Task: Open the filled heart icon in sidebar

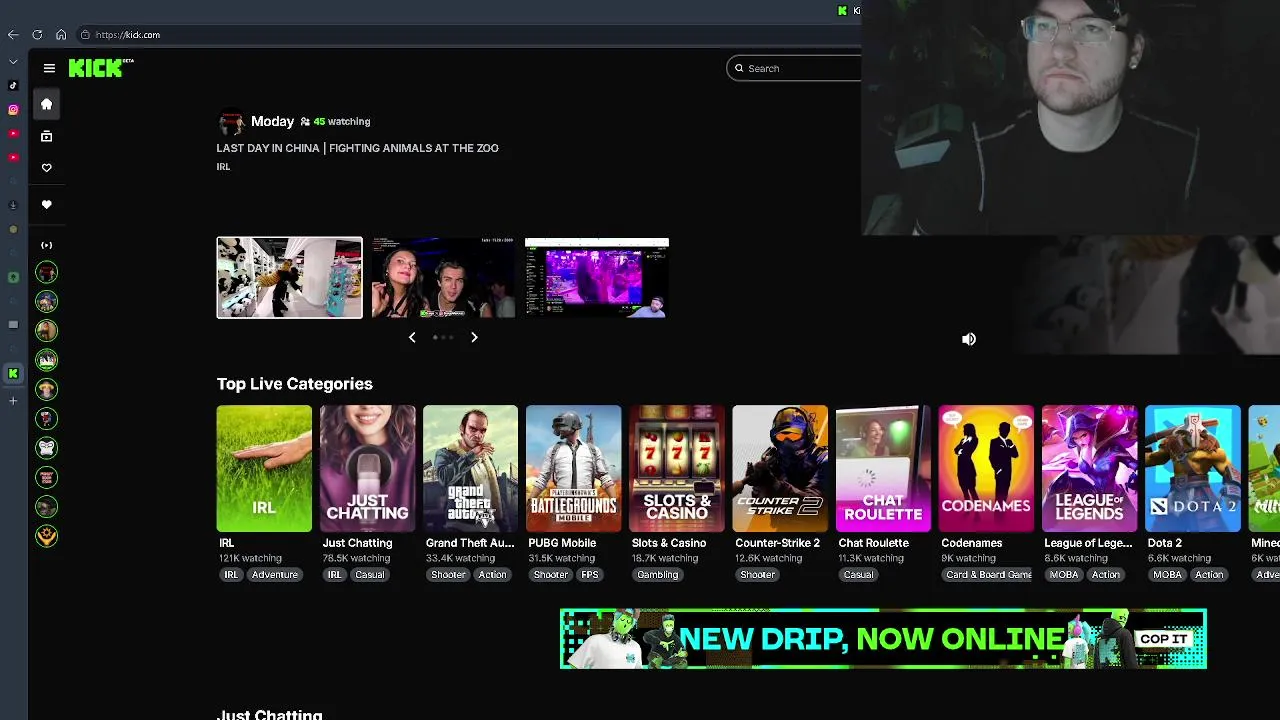Action: point(46,204)
